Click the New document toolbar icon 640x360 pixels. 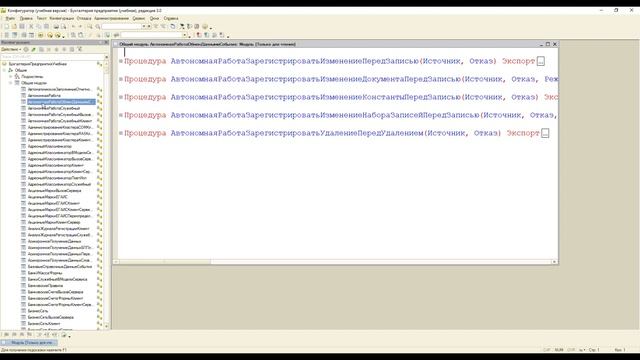[x=7, y=27]
